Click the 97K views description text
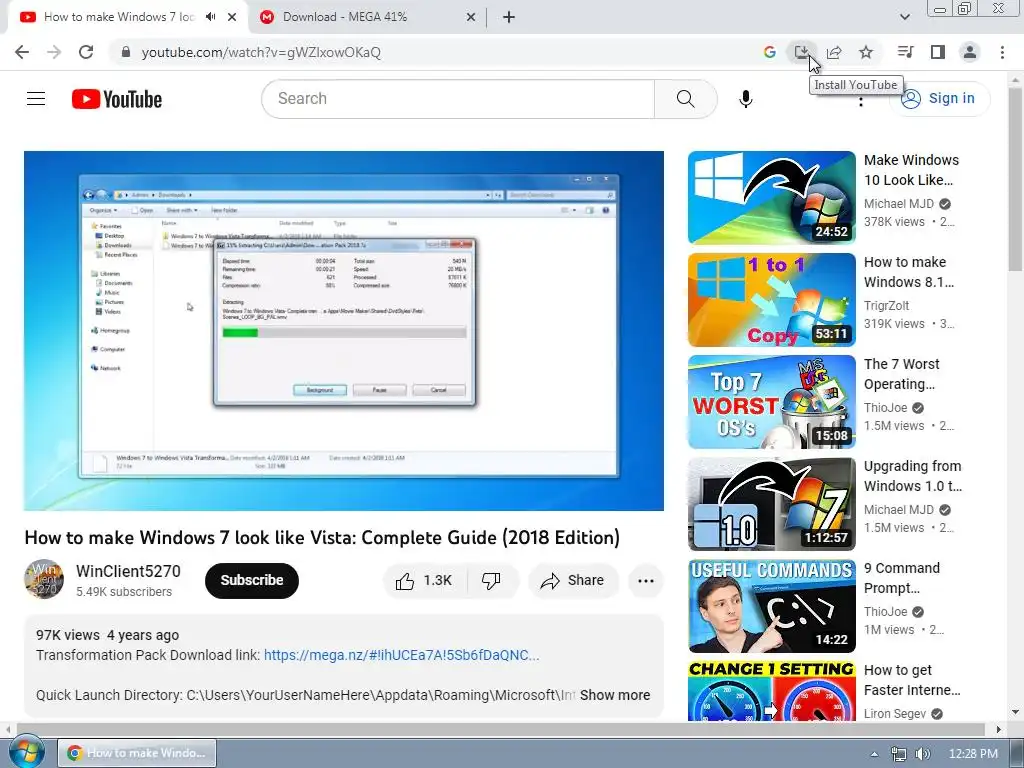 [67, 635]
